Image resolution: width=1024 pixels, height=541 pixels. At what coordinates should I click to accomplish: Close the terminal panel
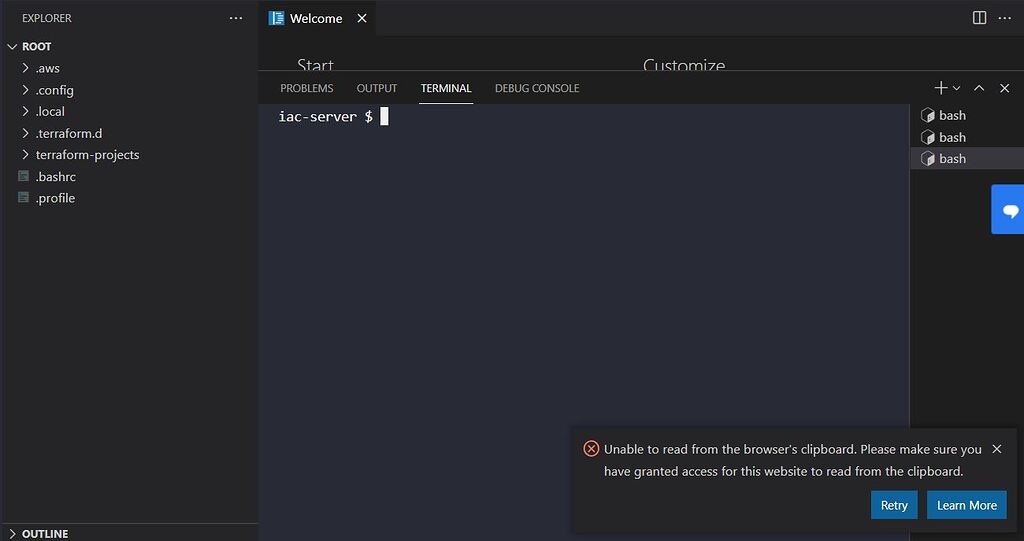pos(1004,88)
